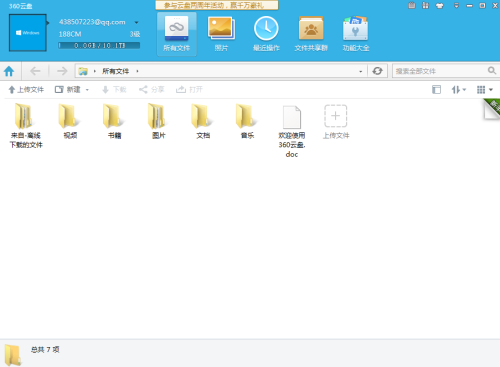Viewport: 500px width, 367px height.
Task: Expand account dropdown next to email
Action: click(136, 23)
